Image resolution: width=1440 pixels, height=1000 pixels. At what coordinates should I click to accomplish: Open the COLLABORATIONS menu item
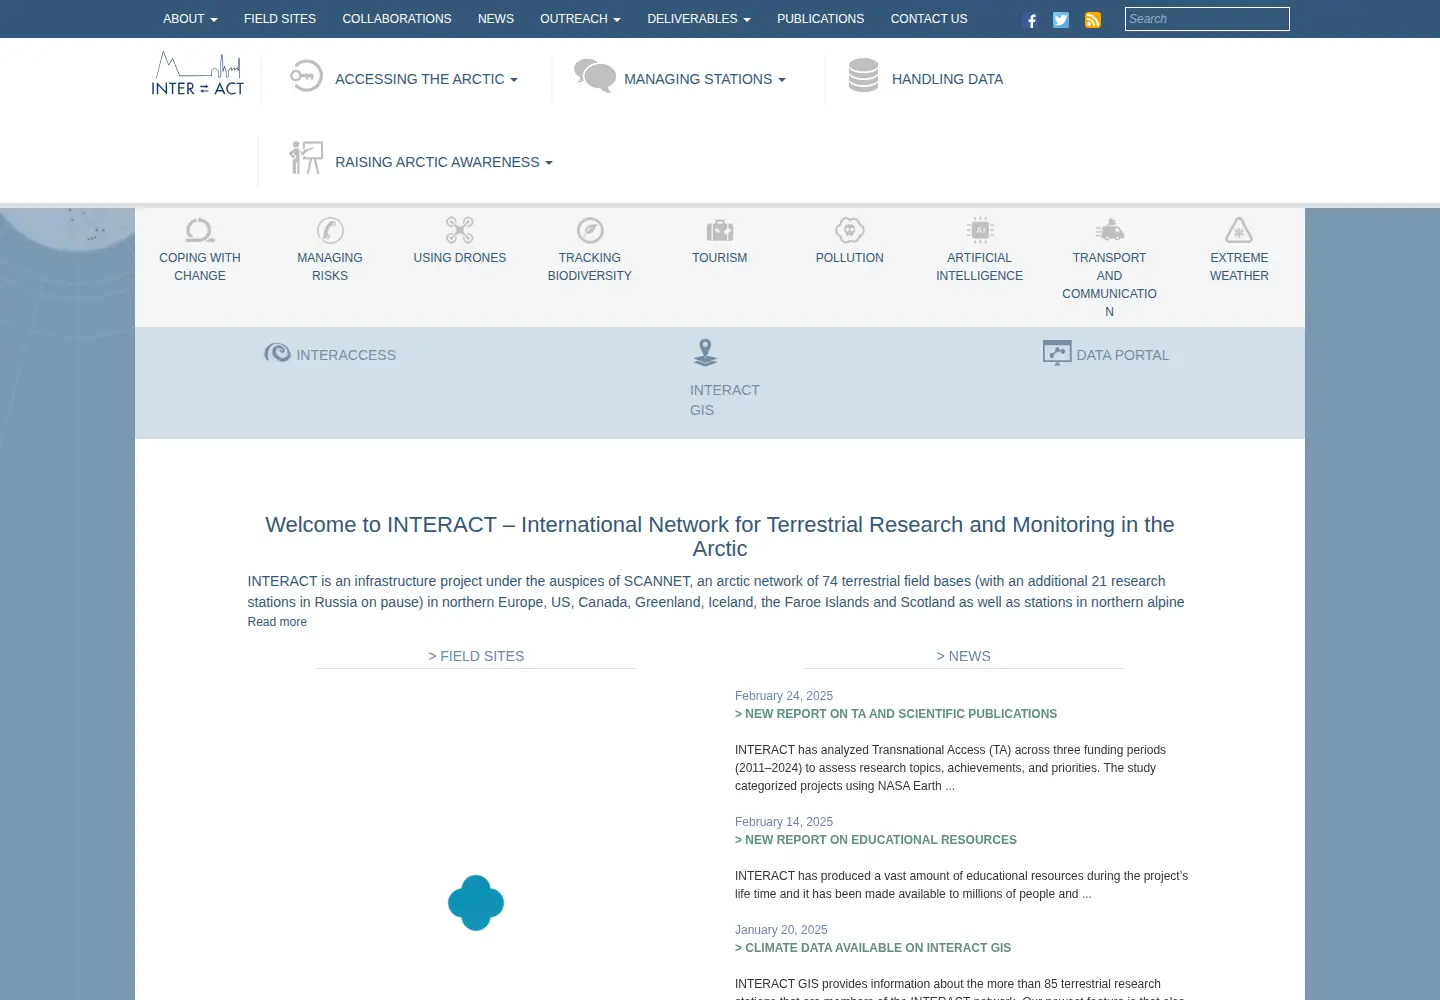[x=397, y=19]
